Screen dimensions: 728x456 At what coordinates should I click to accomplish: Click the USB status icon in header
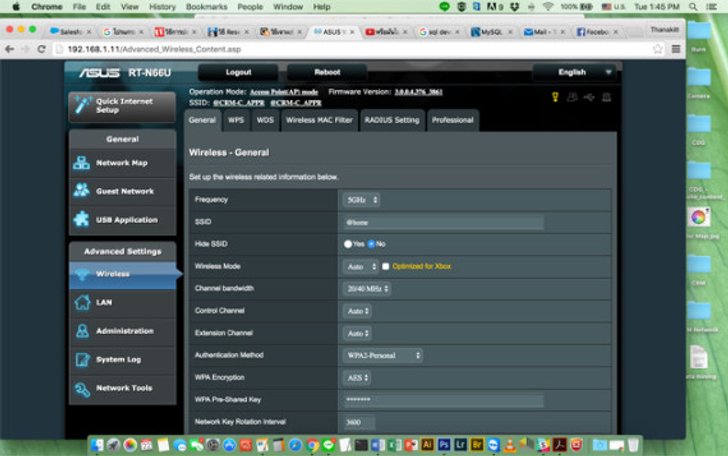[589, 97]
